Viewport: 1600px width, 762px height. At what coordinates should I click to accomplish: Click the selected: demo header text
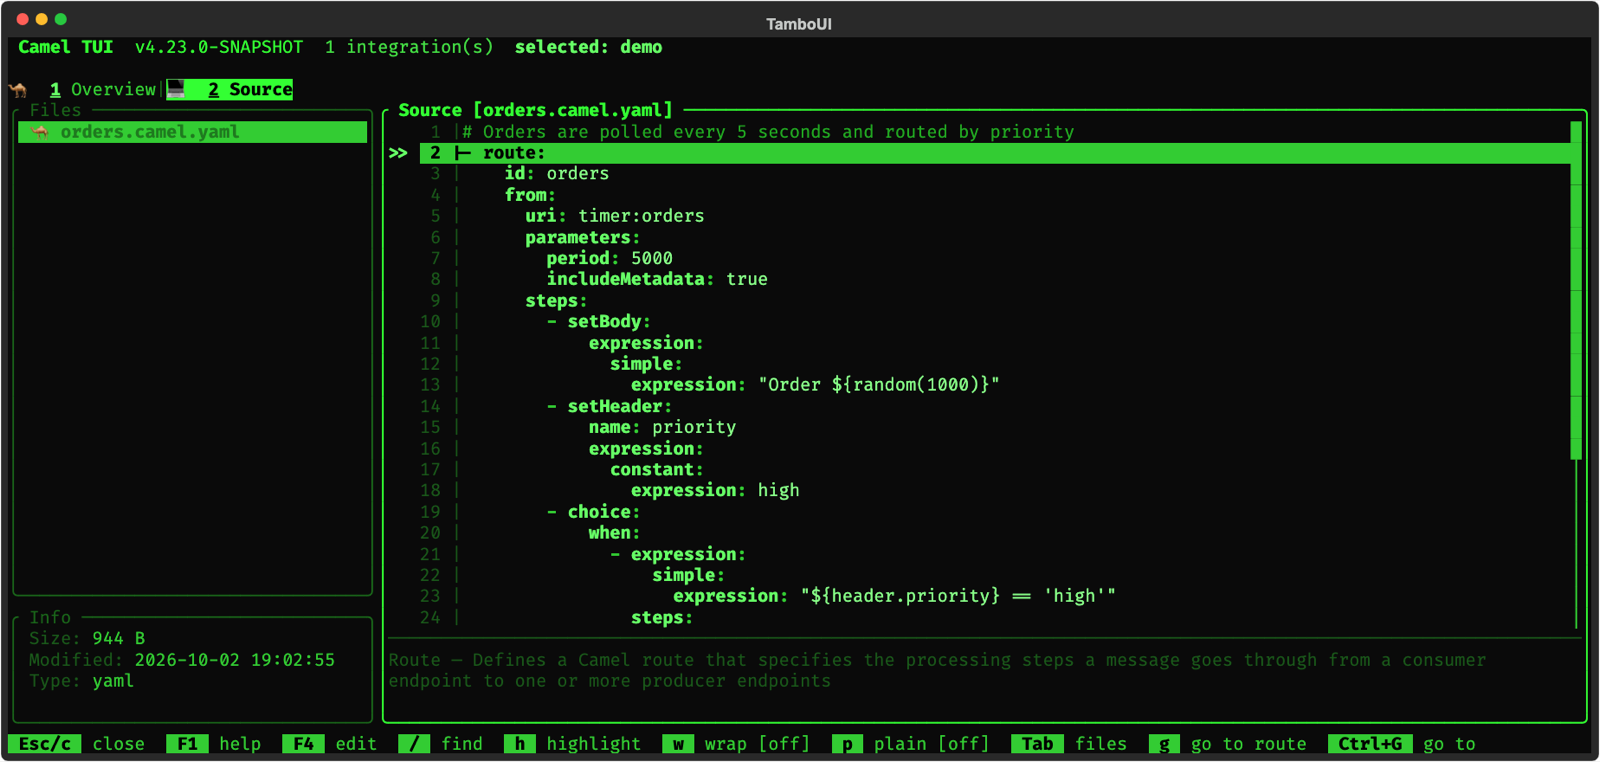(588, 47)
